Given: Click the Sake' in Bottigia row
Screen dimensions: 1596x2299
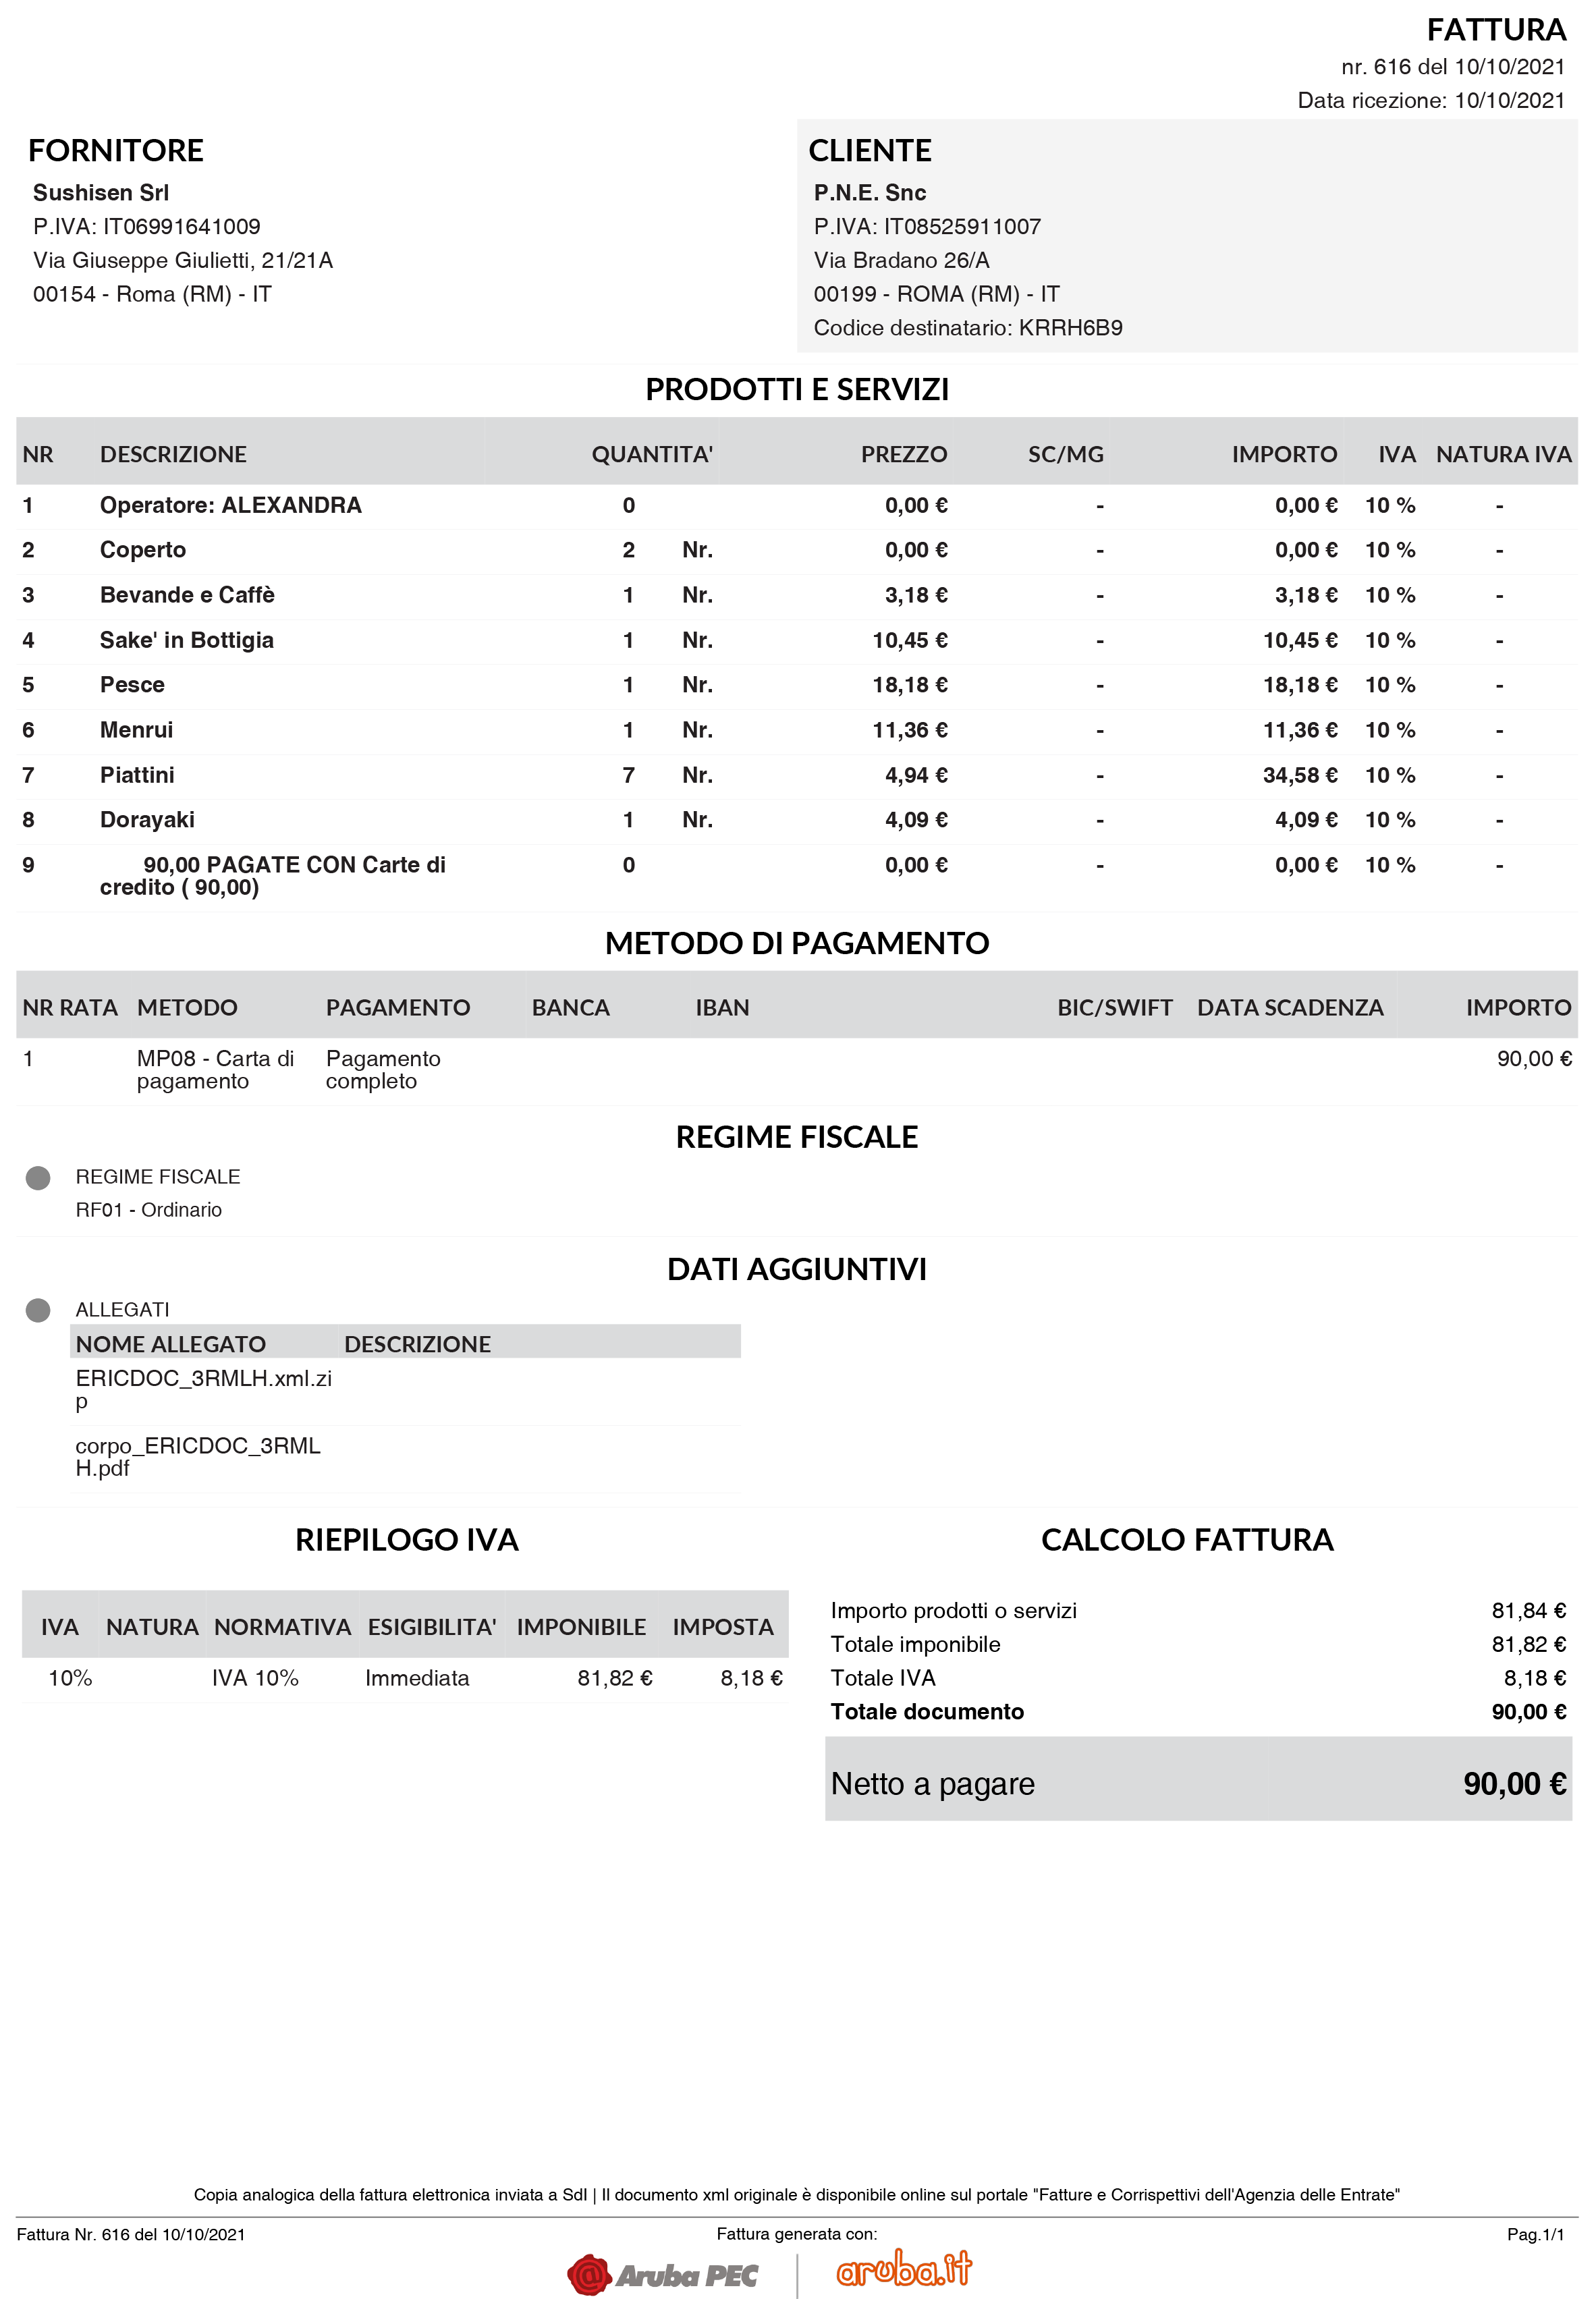Looking at the screenshot, I should point(186,640).
